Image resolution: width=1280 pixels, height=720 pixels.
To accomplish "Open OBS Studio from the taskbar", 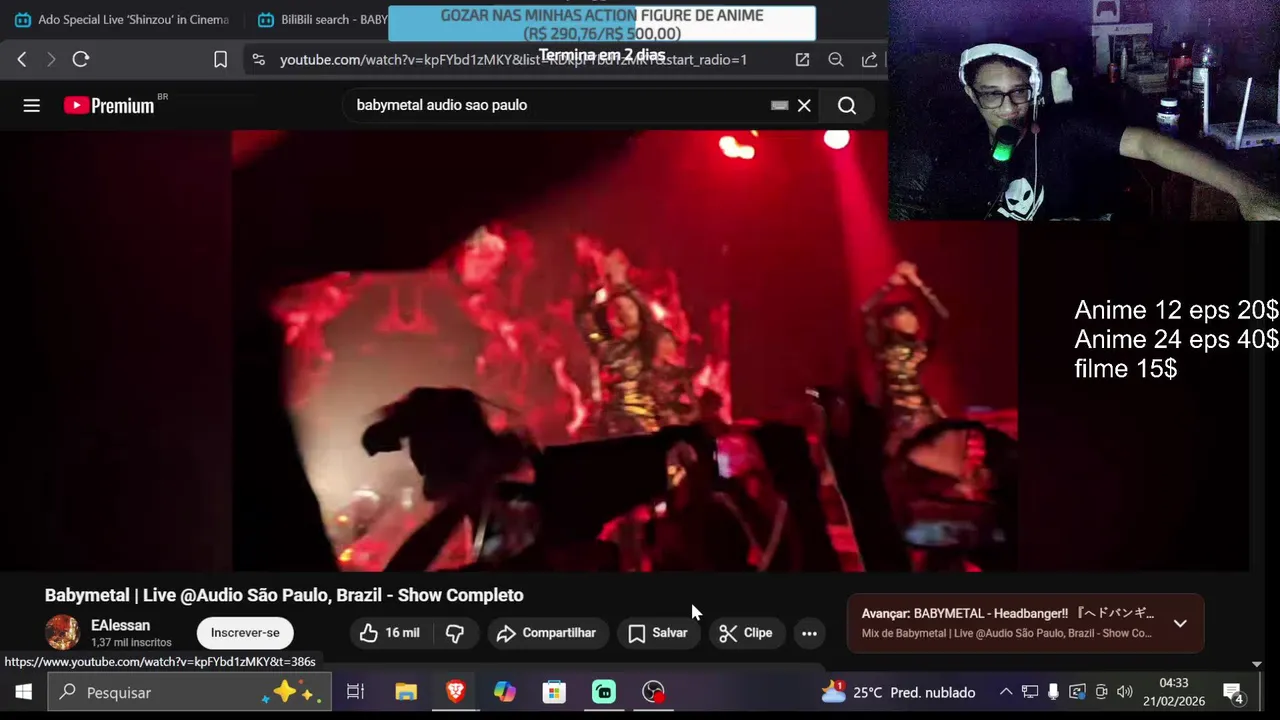I will (x=653, y=692).
